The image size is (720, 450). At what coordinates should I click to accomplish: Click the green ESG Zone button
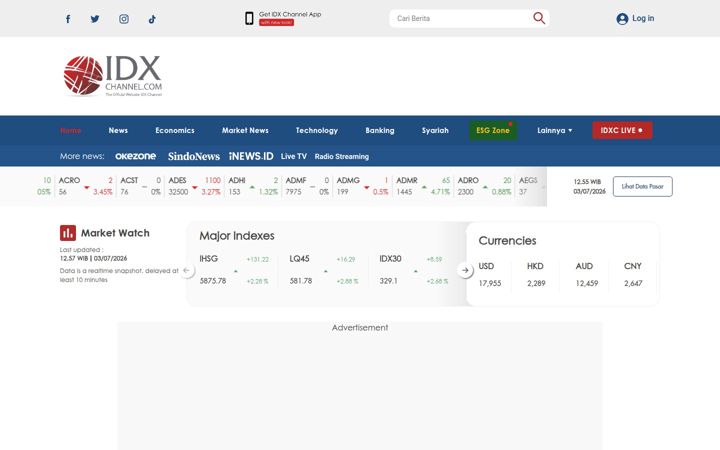493,130
